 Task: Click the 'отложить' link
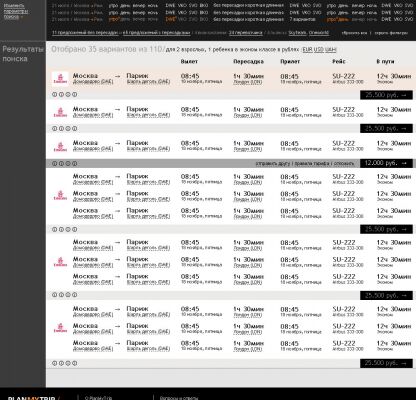click(x=344, y=164)
